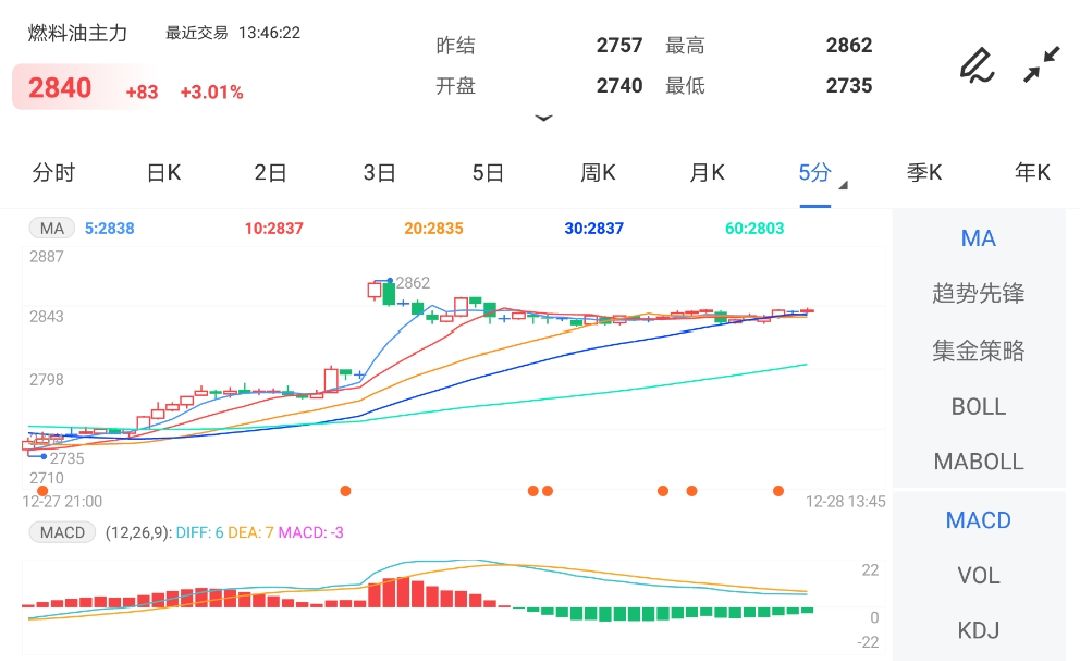
Task: Select the 5日 chart tab
Action: (x=488, y=172)
